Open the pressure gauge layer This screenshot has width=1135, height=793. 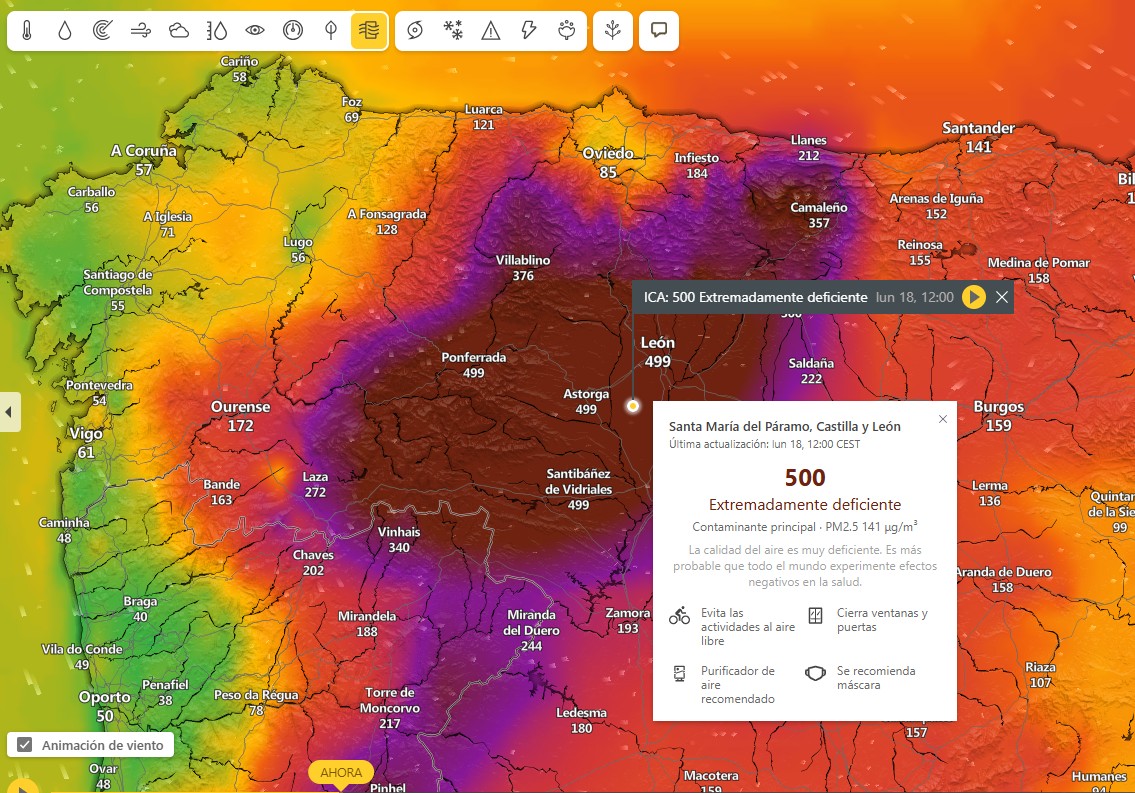[x=293, y=31]
